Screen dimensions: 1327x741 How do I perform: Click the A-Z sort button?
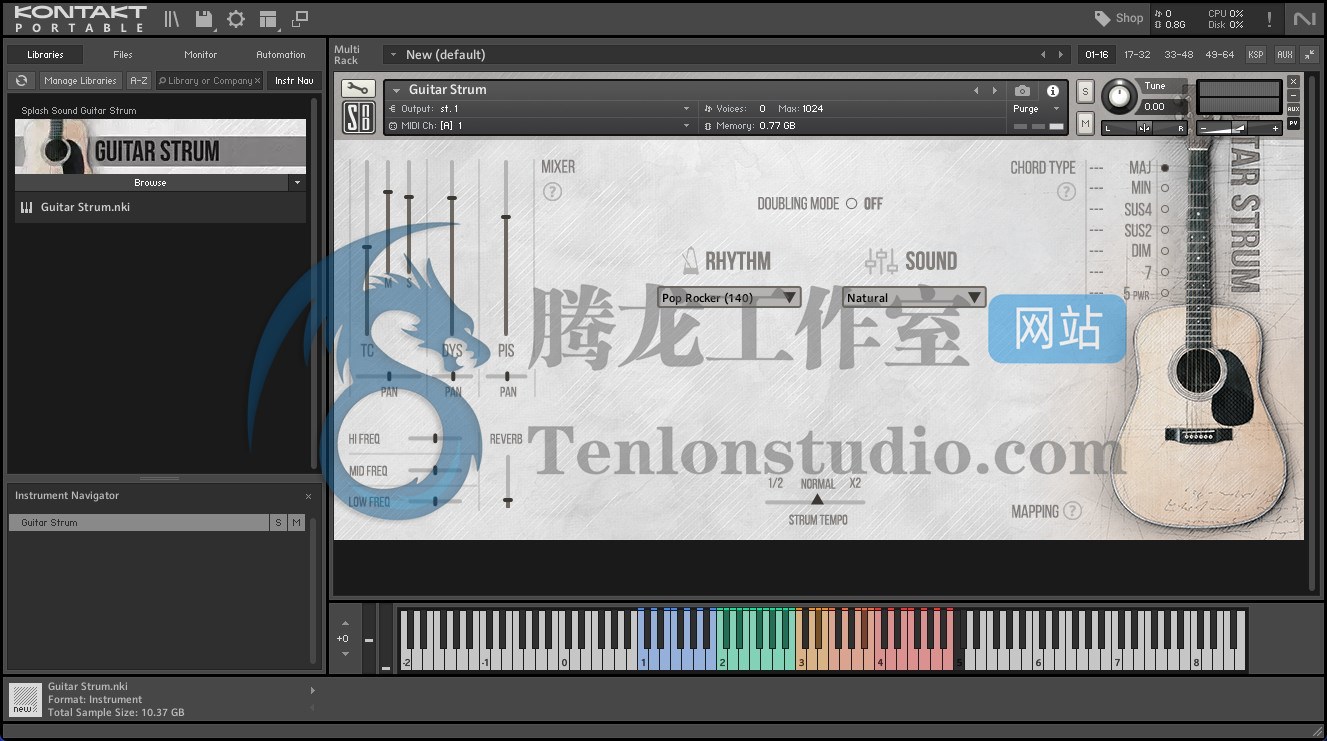coord(139,81)
